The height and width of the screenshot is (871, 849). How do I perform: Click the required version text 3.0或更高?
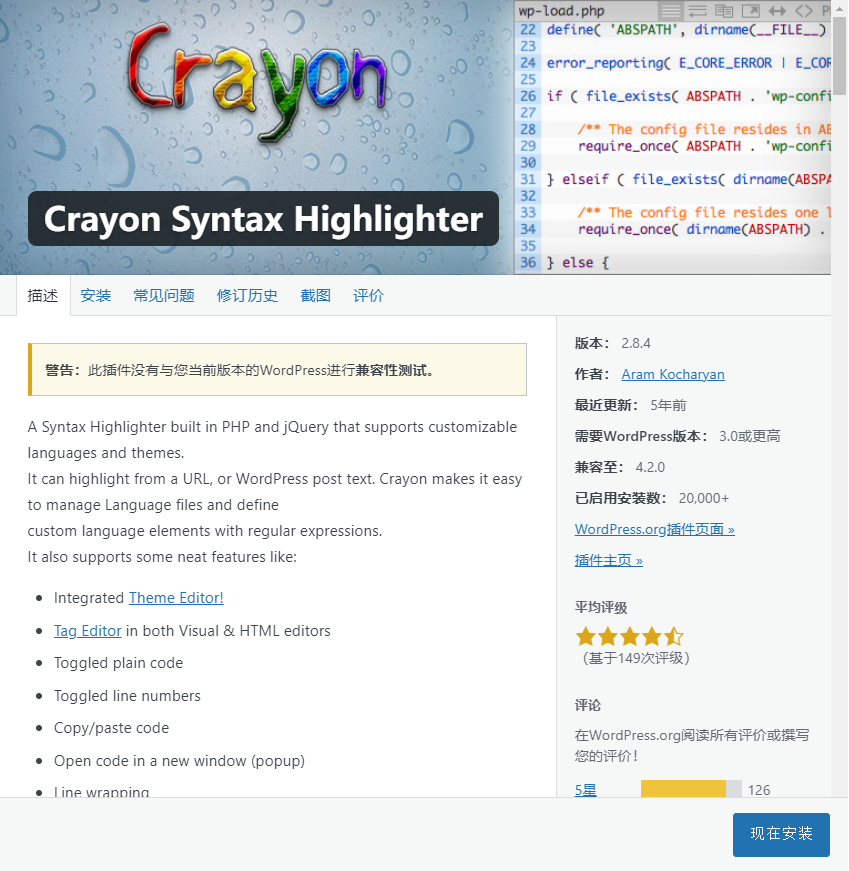click(x=750, y=437)
